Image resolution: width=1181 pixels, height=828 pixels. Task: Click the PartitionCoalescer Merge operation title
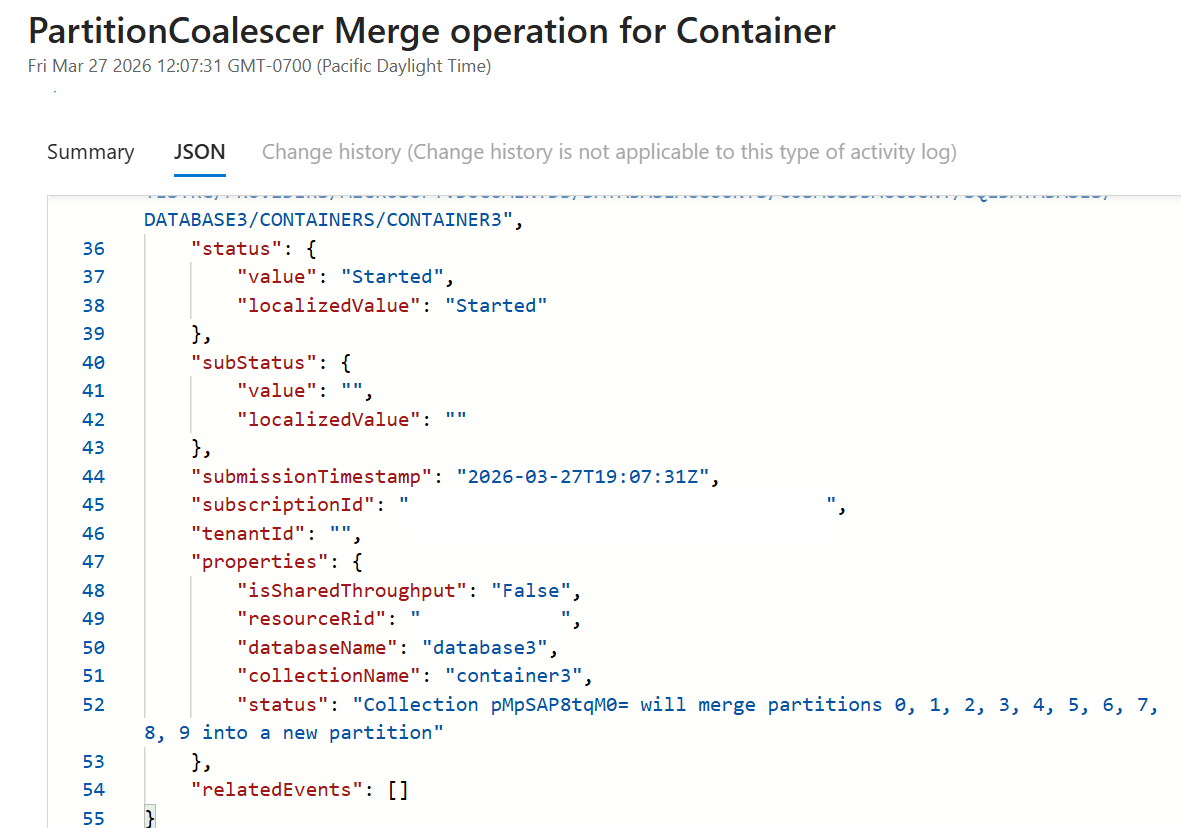tap(432, 32)
